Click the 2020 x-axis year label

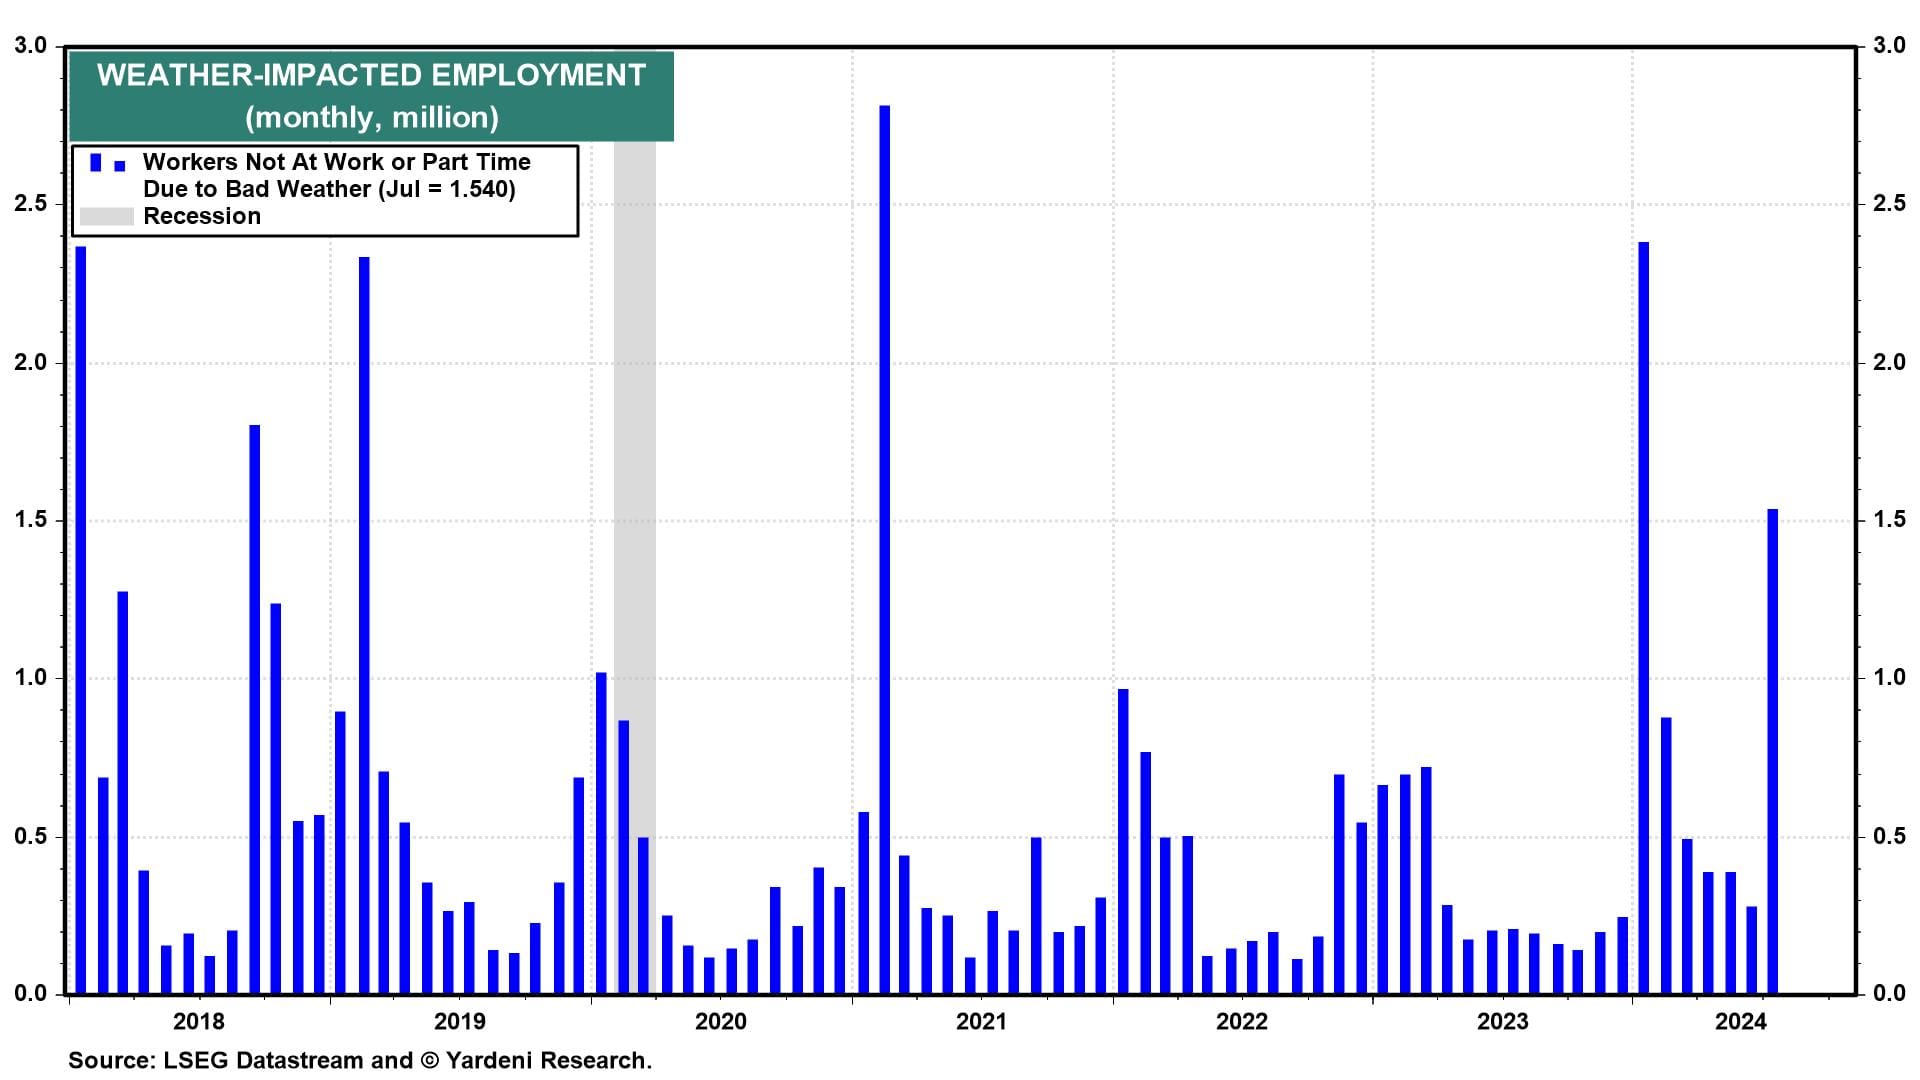(x=720, y=1021)
